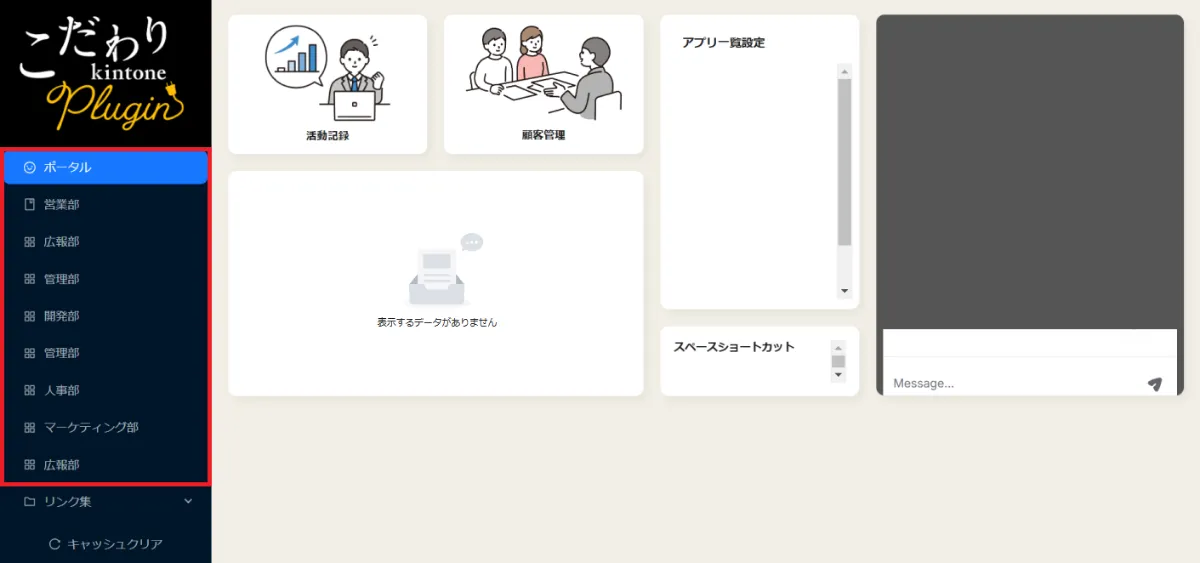Click the Message input field

1013,383
